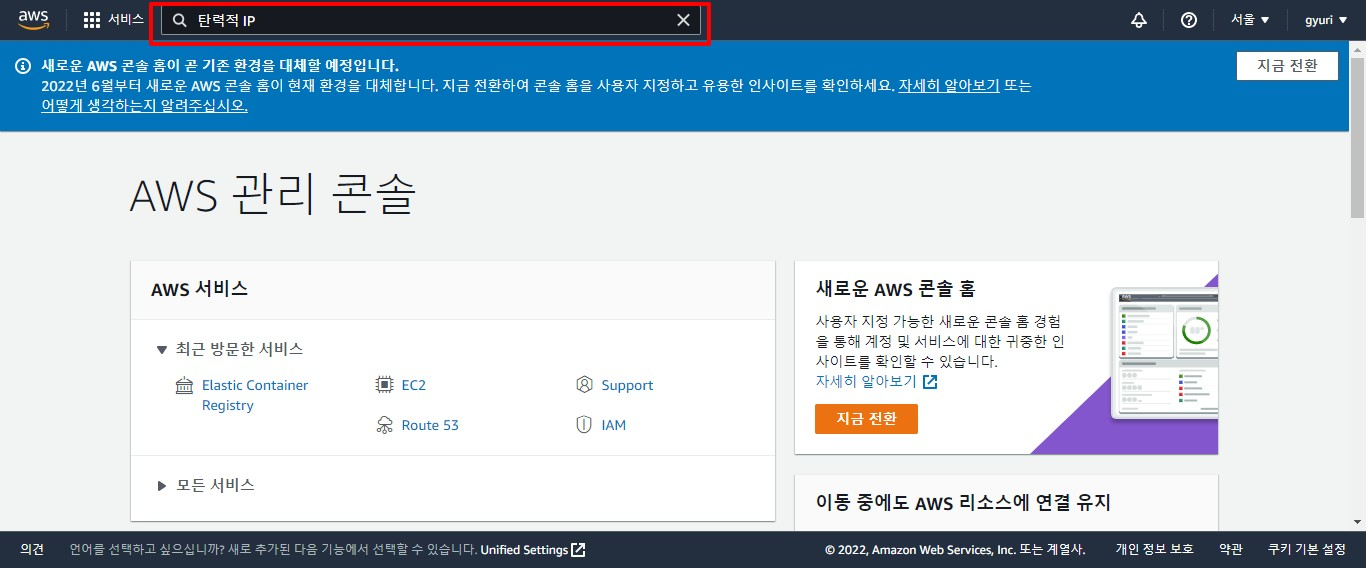Viewport: 1366px width, 568px height.
Task: Open 약관 footer link
Action: point(1231,550)
